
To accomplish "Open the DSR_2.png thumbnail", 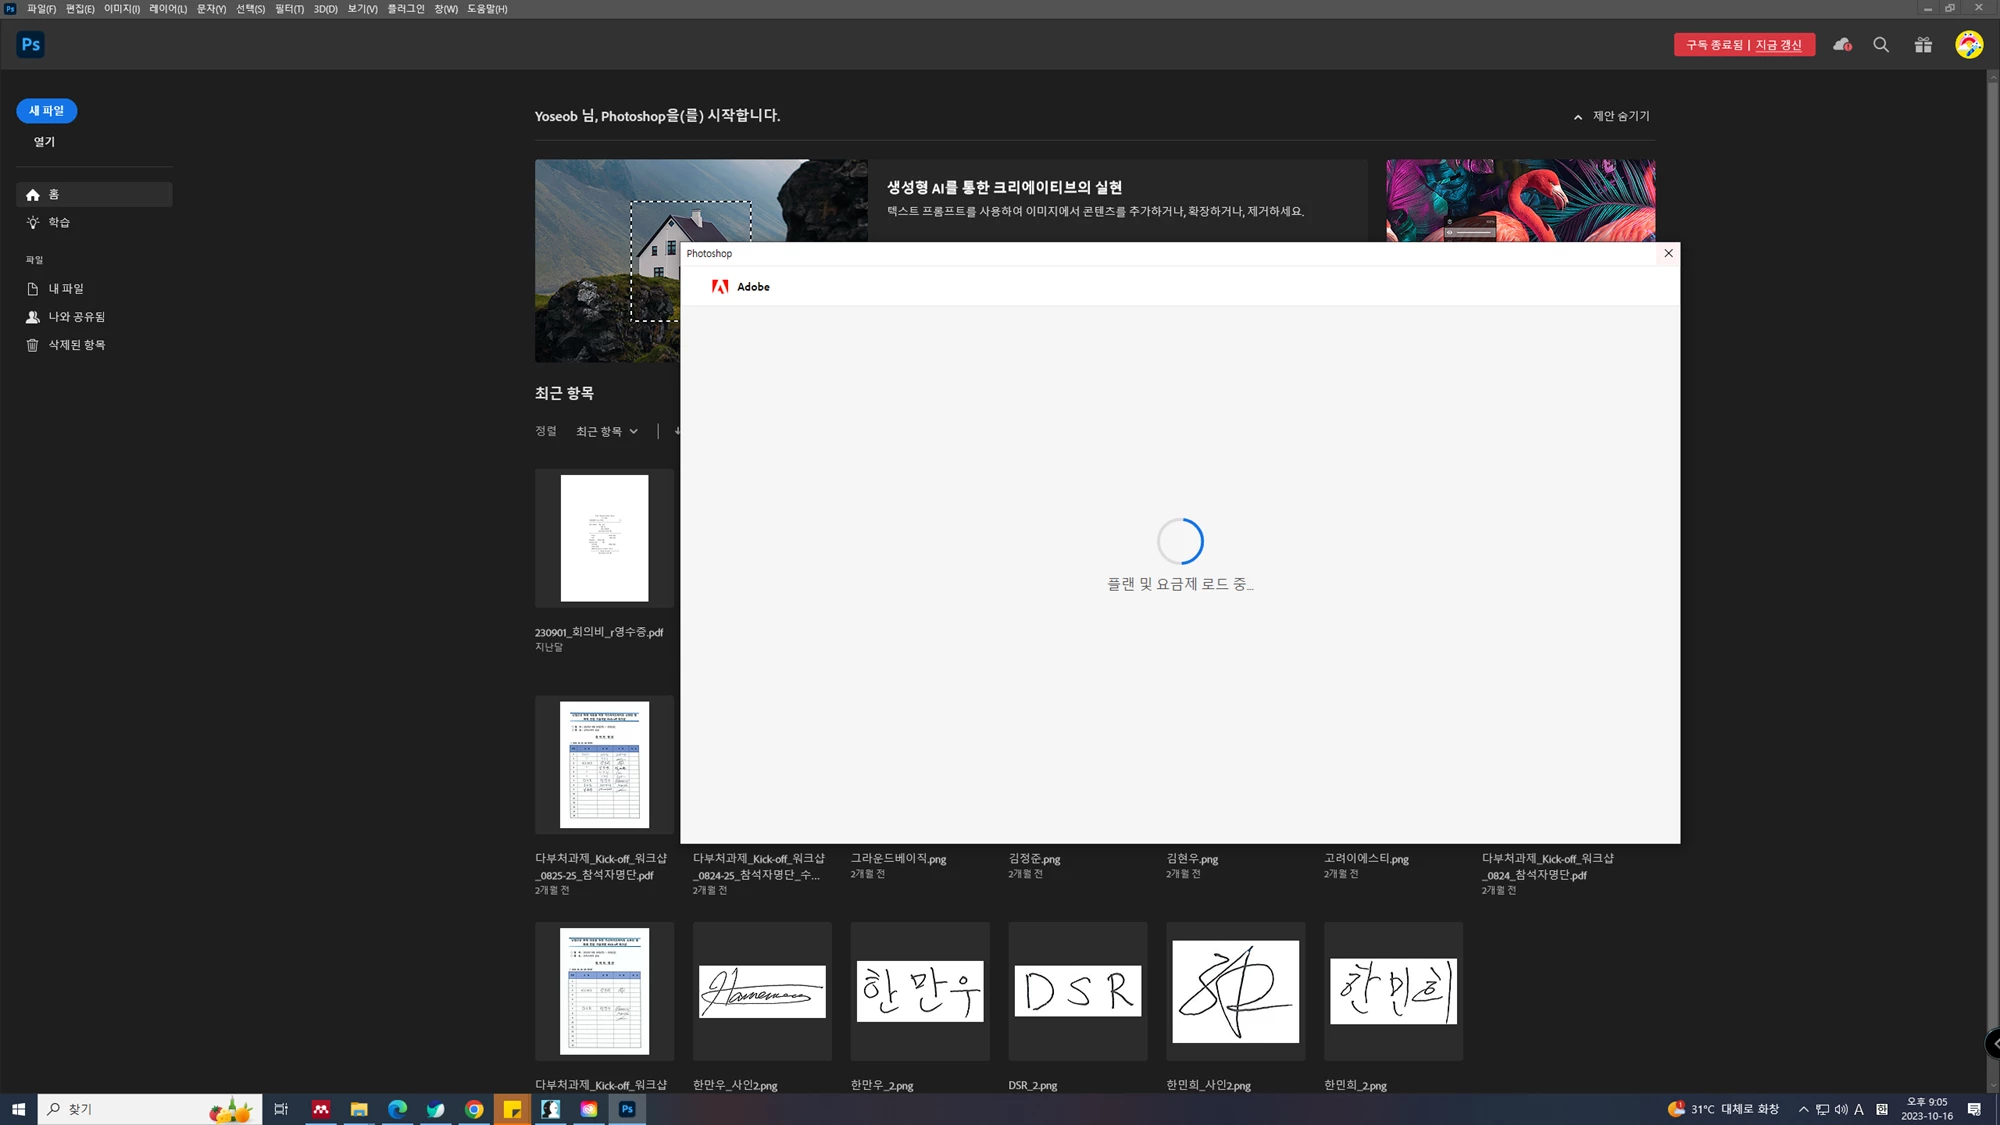I will pos(1077,991).
